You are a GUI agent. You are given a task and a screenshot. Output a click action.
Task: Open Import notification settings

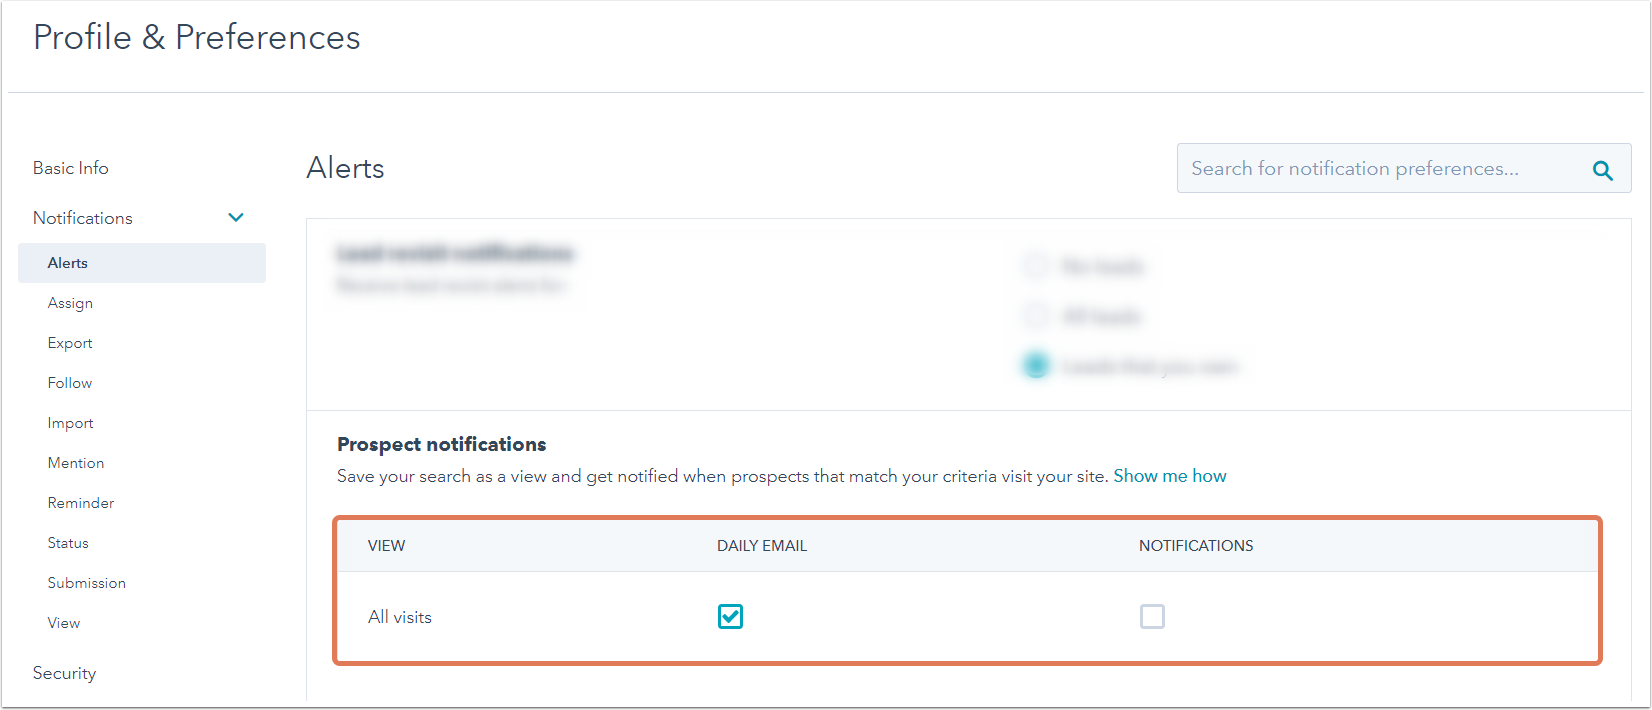(x=70, y=423)
